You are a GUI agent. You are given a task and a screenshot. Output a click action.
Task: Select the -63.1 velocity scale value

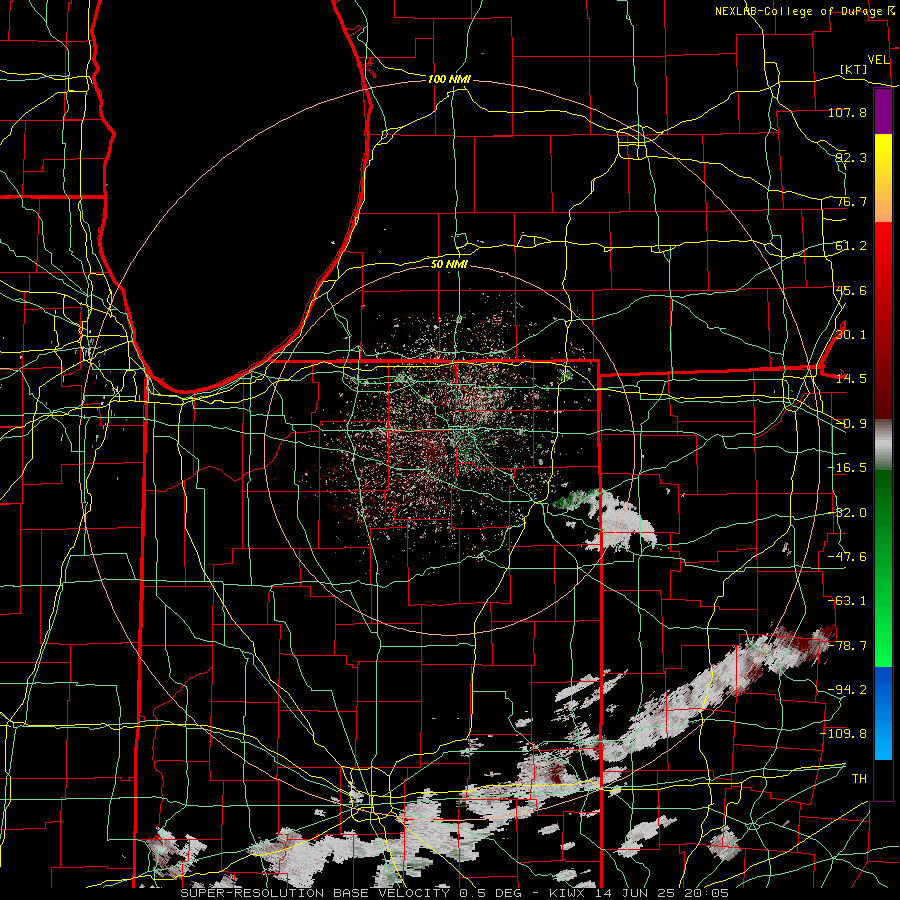point(847,601)
